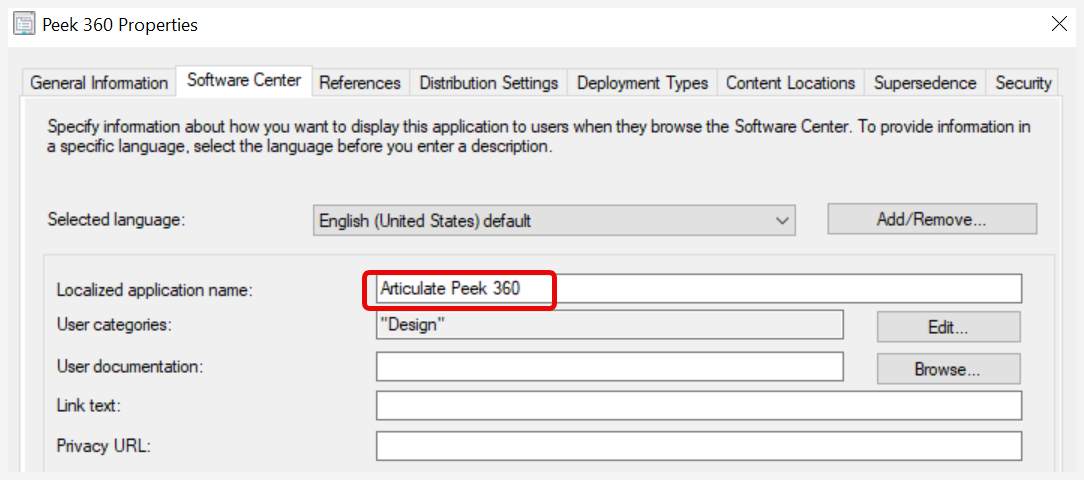Focus the Link text field
The height and width of the screenshot is (480, 1084).
point(699,406)
